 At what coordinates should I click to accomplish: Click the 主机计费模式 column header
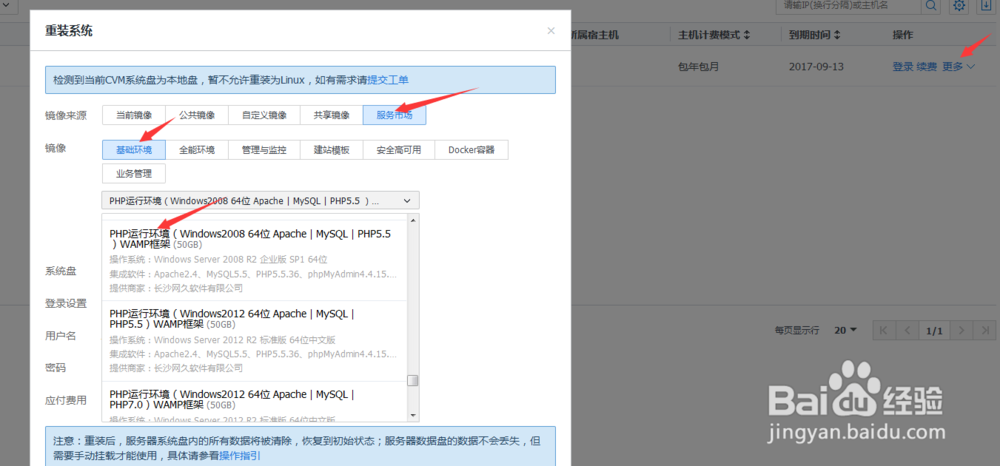pyautogui.click(x=709, y=34)
